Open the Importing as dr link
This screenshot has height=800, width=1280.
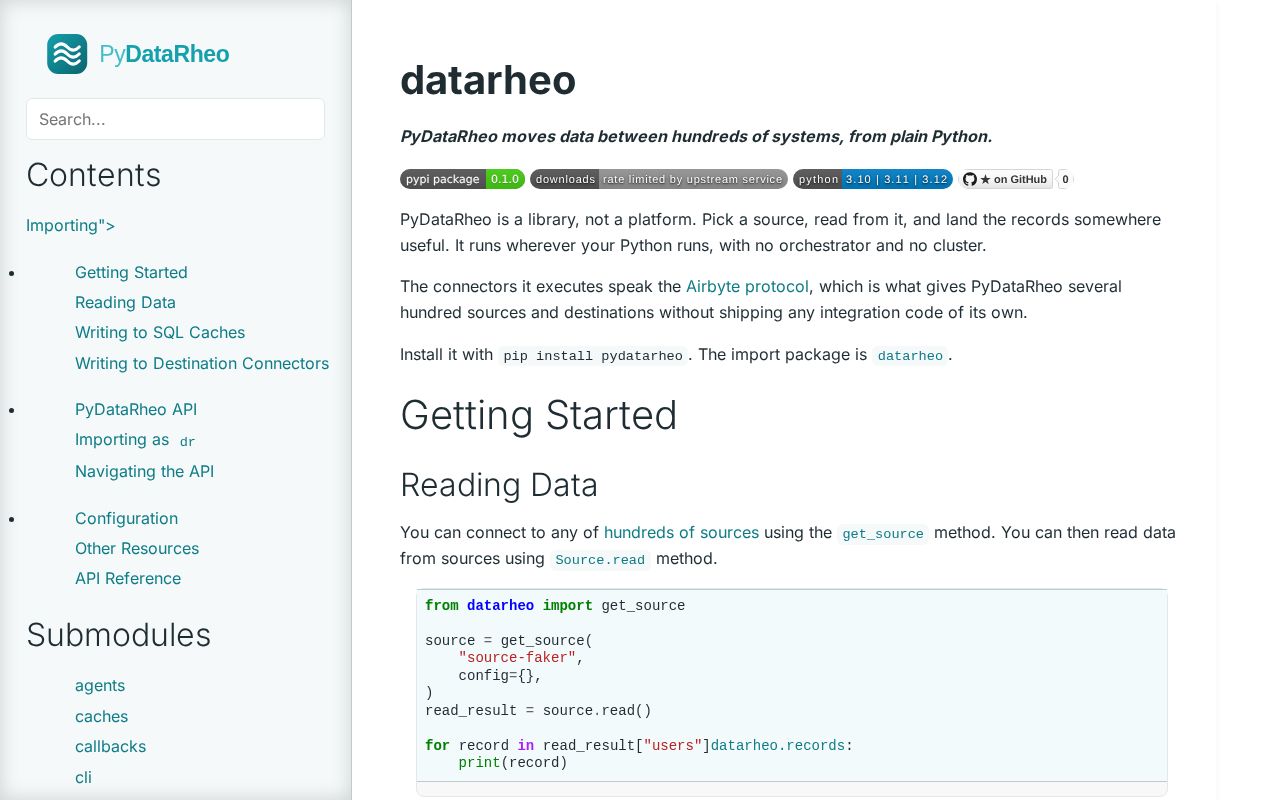click(x=136, y=440)
